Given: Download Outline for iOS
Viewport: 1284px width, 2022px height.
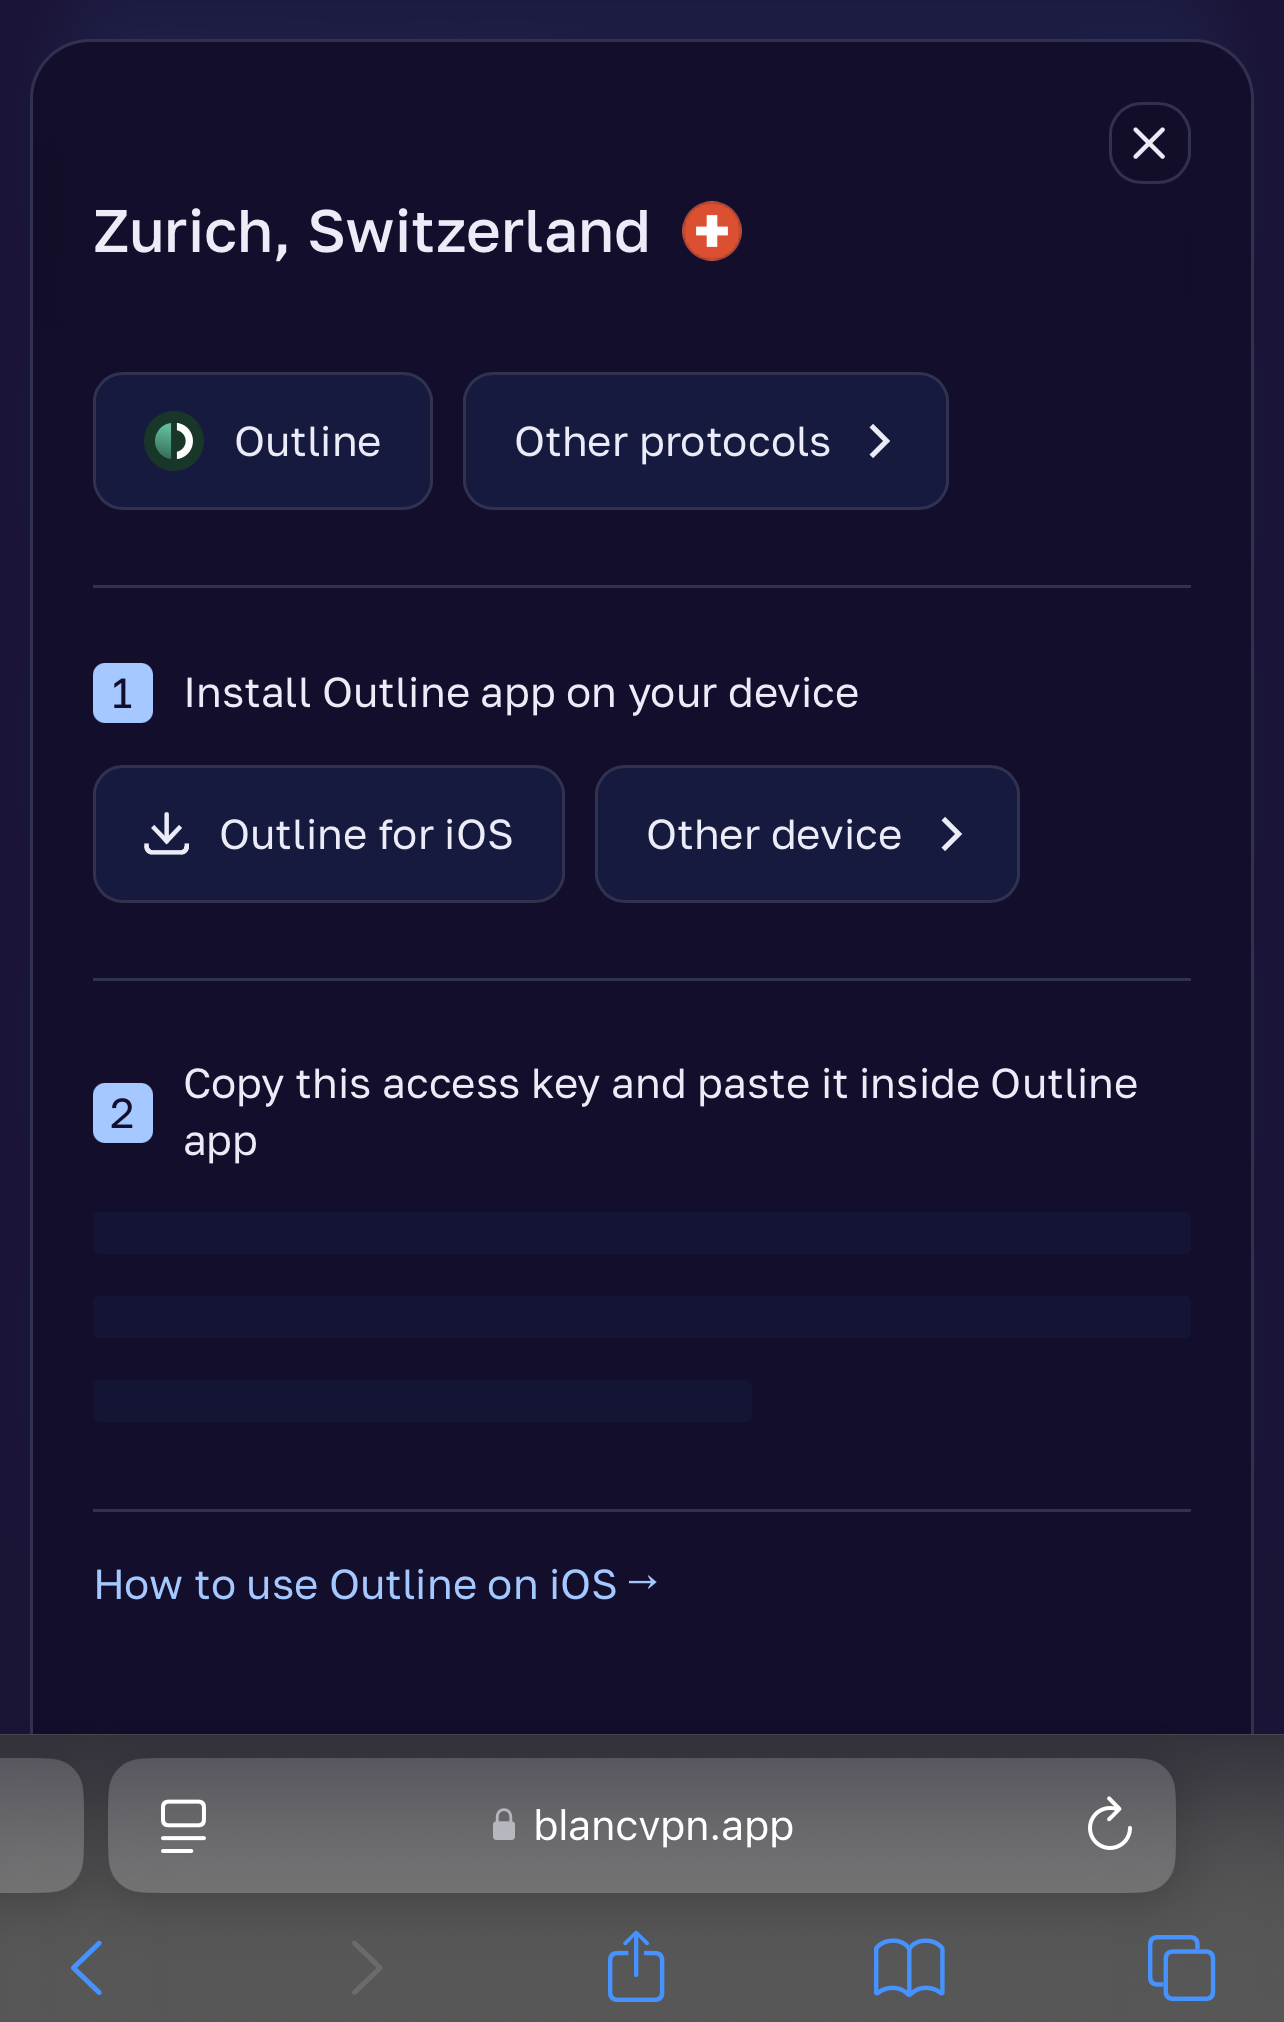Looking at the screenshot, I should tap(329, 834).
